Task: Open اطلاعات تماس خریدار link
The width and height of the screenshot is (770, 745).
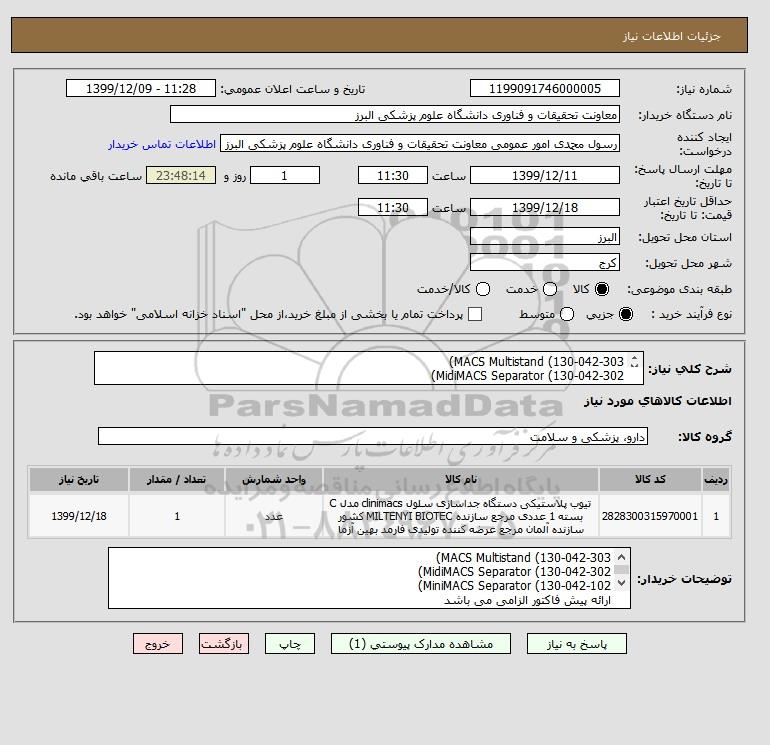Action: 162,144
